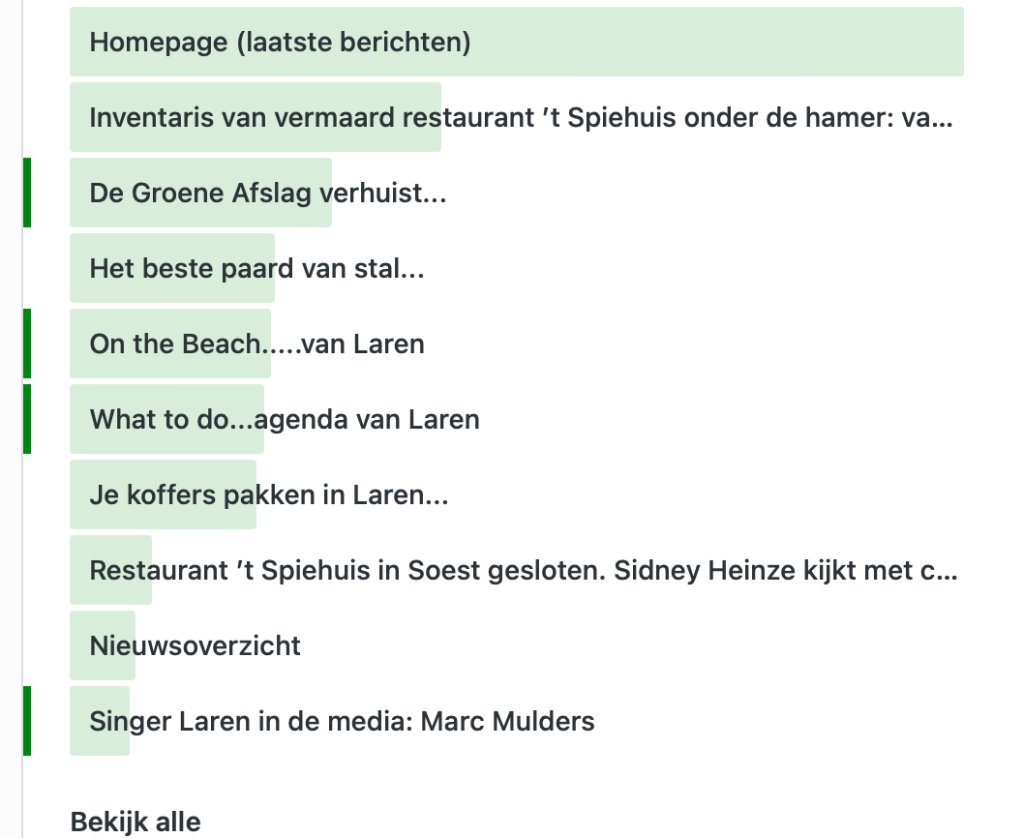Click the Bekijk alle link
1024x838 pixels.
[135, 823]
